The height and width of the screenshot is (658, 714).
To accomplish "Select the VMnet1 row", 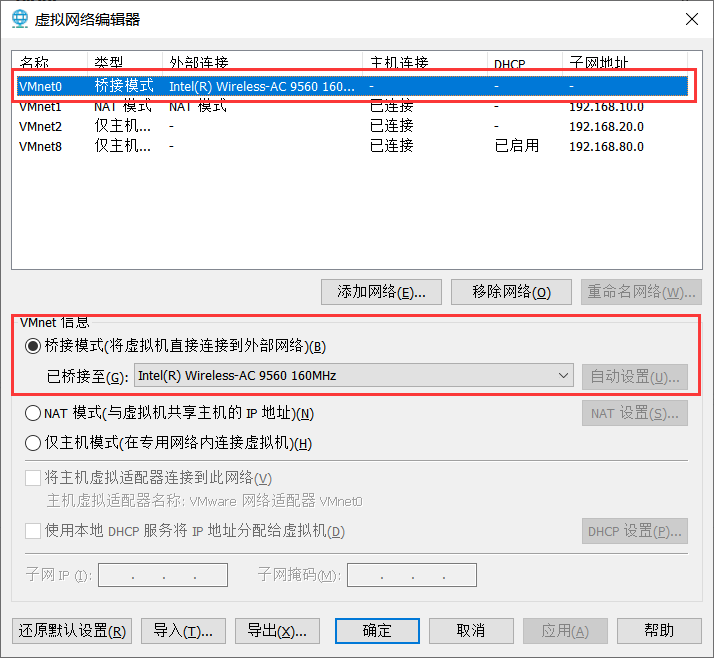I will (x=352, y=107).
